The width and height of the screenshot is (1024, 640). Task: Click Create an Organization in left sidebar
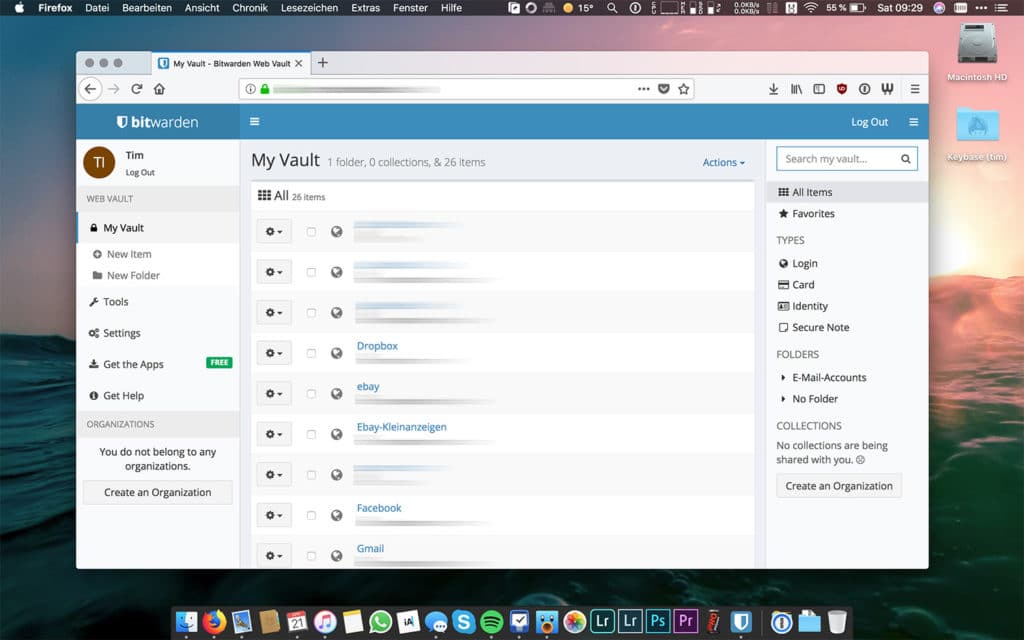click(x=157, y=492)
